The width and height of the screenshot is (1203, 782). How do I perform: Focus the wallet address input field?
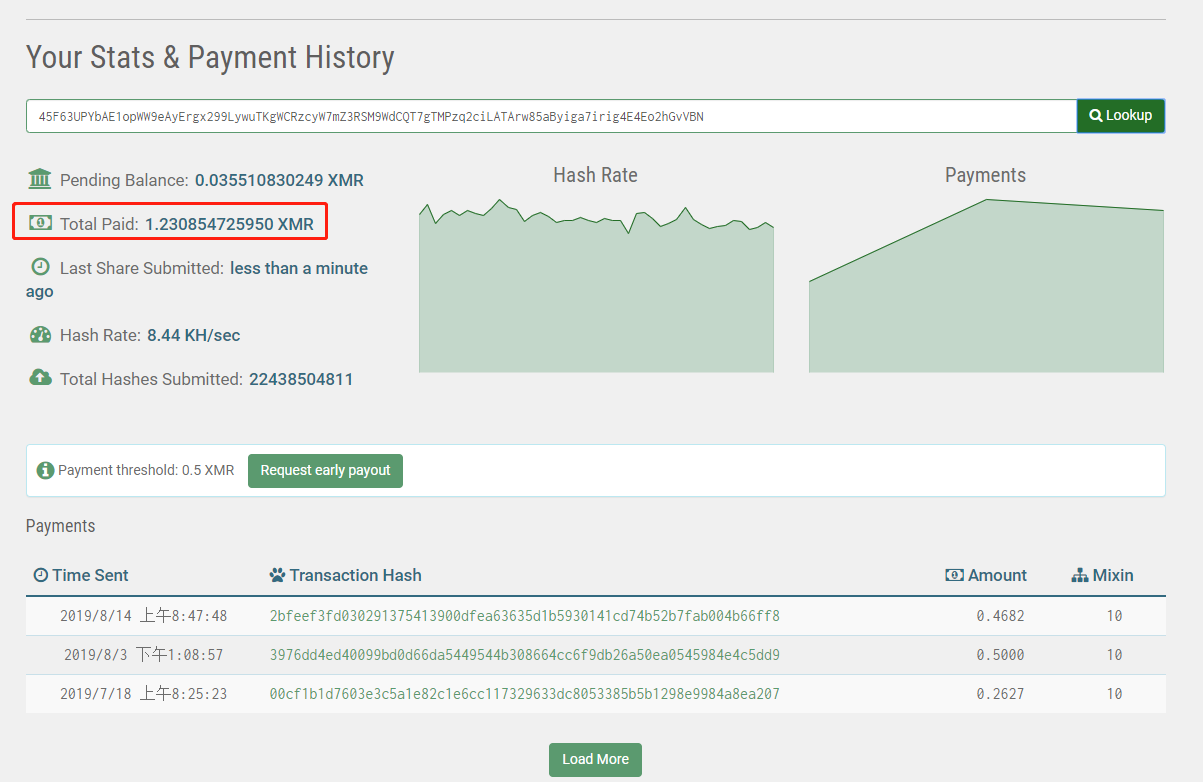[x=551, y=116]
